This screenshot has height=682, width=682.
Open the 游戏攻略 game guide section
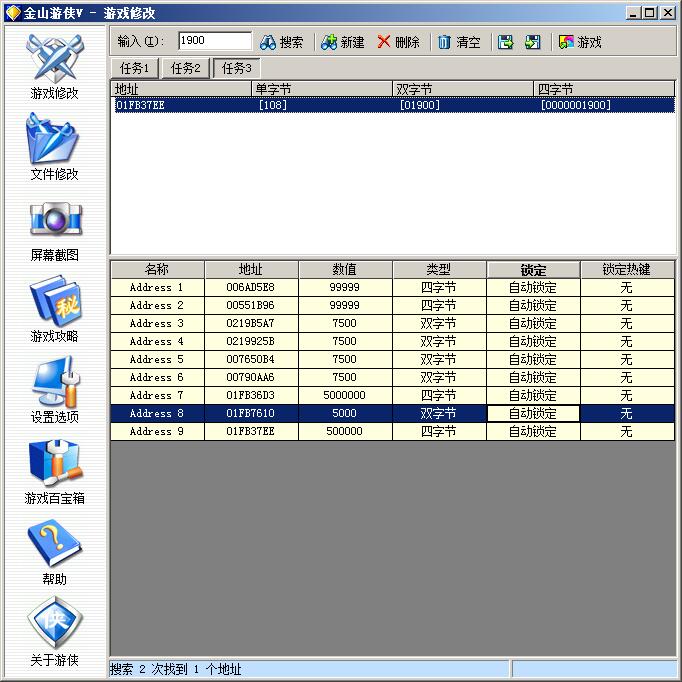54,309
